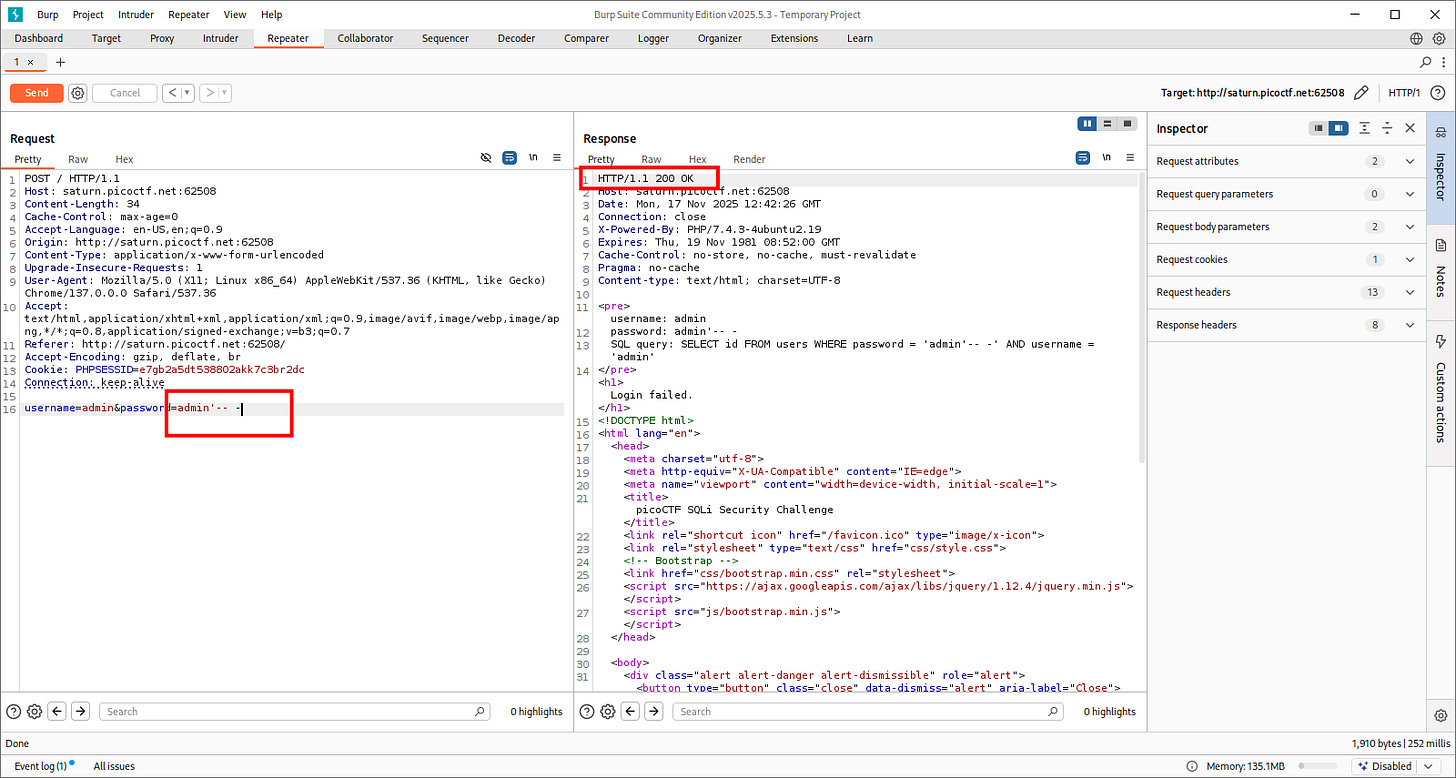
Task: Open the Intruder menu in menu bar
Action: tap(136, 14)
